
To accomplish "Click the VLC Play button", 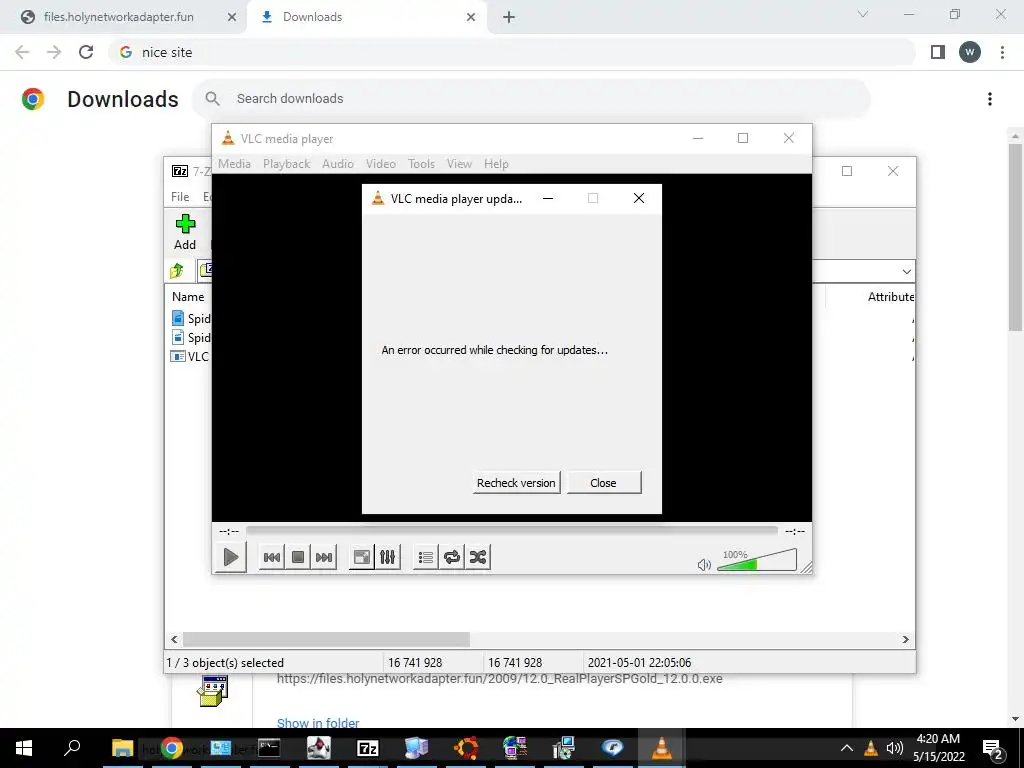I will tap(231, 557).
